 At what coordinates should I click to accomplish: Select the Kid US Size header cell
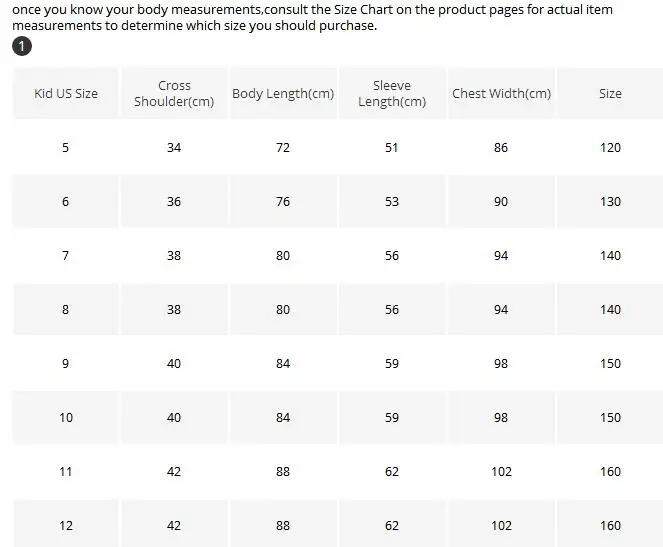pos(66,93)
